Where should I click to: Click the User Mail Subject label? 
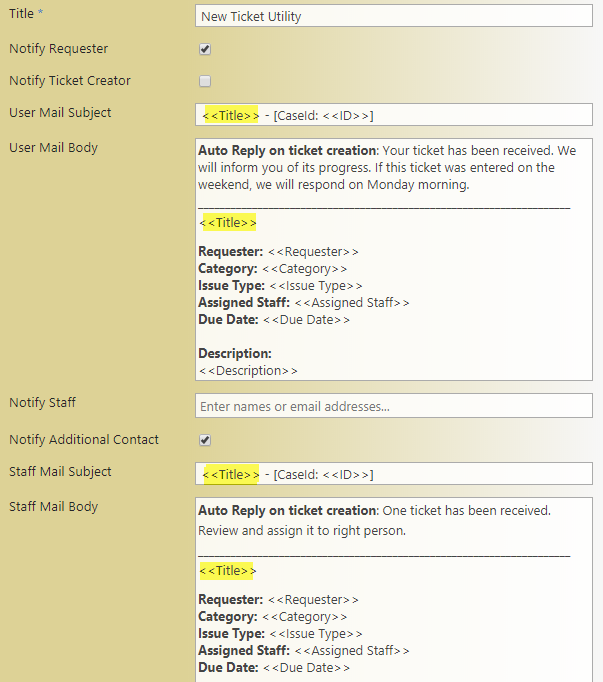[x=60, y=113]
